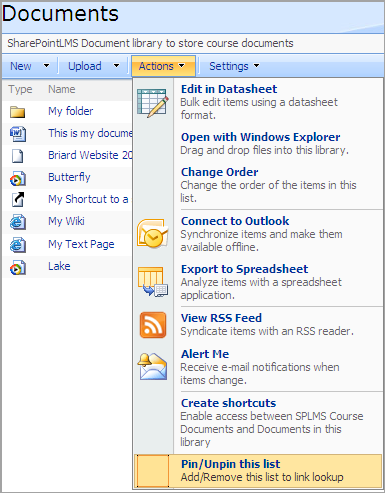Click the Settings toolbar menu label

(229, 66)
